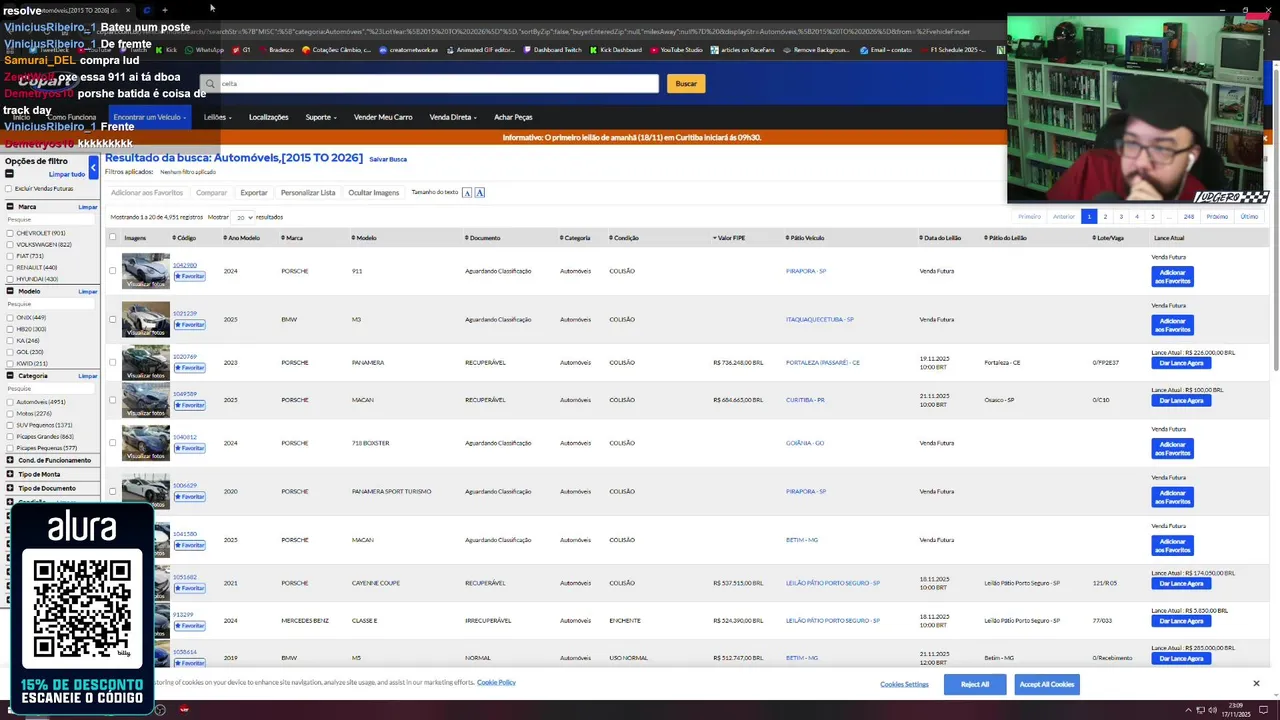Go to results page 2
Viewport: 1280px width, 720px height.
tap(1105, 216)
